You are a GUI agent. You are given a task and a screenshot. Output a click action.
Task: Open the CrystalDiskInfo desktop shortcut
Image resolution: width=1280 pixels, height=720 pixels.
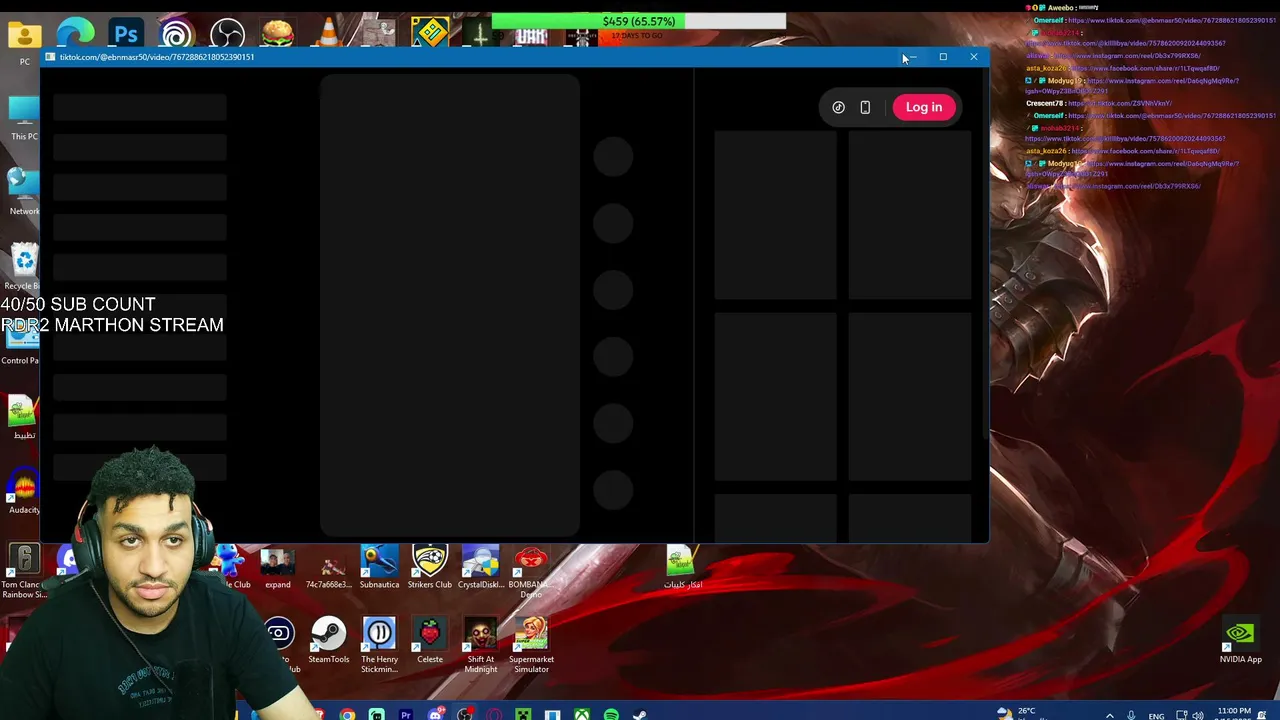pos(481,567)
